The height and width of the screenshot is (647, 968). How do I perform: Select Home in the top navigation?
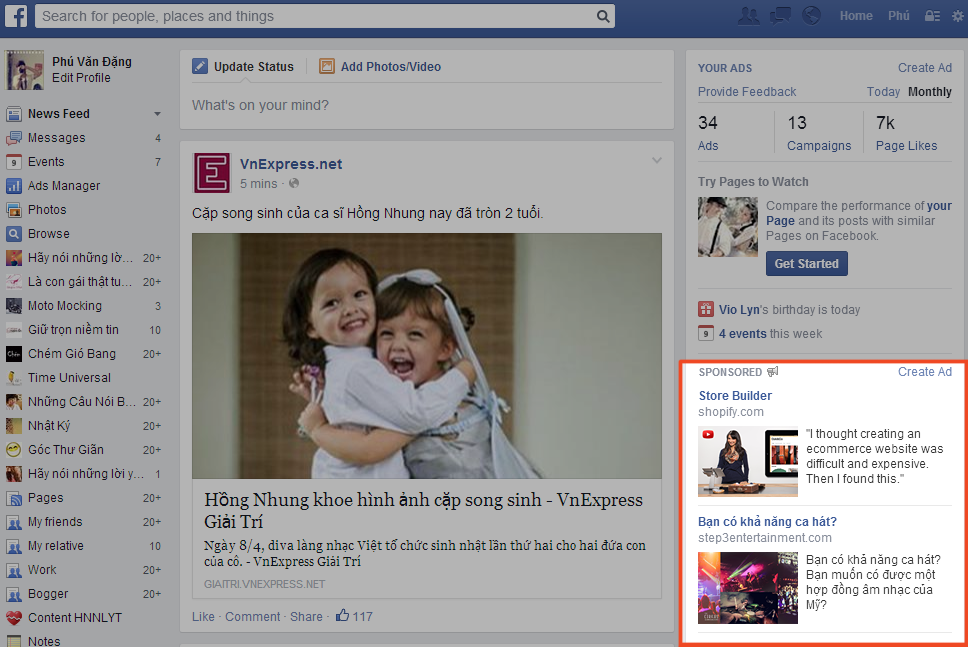(856, 16)
